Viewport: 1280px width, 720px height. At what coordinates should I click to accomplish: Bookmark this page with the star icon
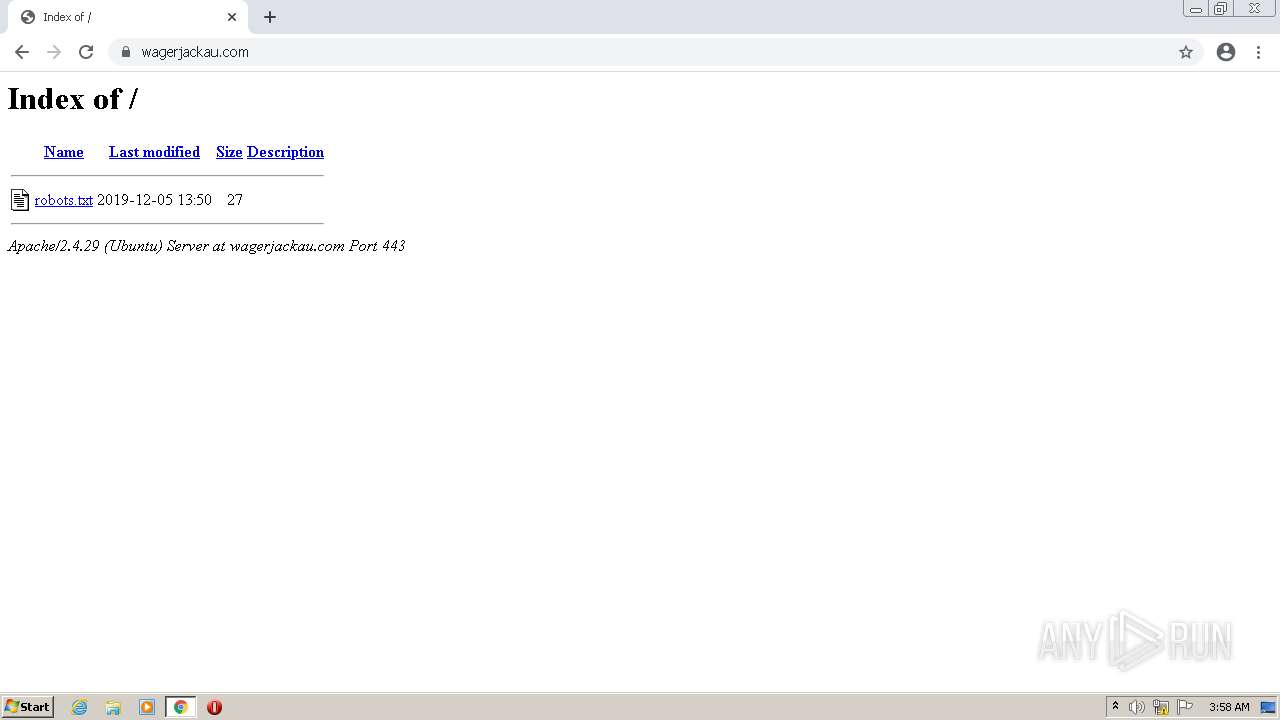(x=1186, y=52)
